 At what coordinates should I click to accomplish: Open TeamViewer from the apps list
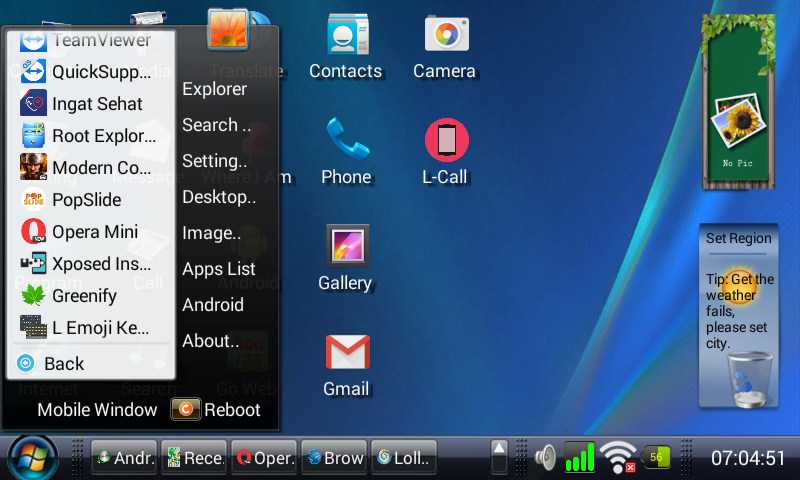point(91,40)
